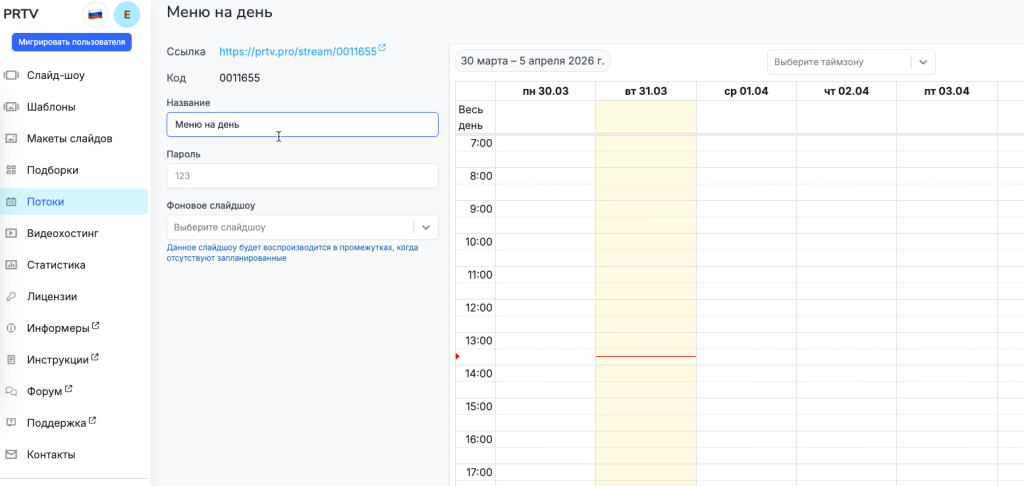
Task: Click the Лицензии key icon
Action: pos(12,297)
